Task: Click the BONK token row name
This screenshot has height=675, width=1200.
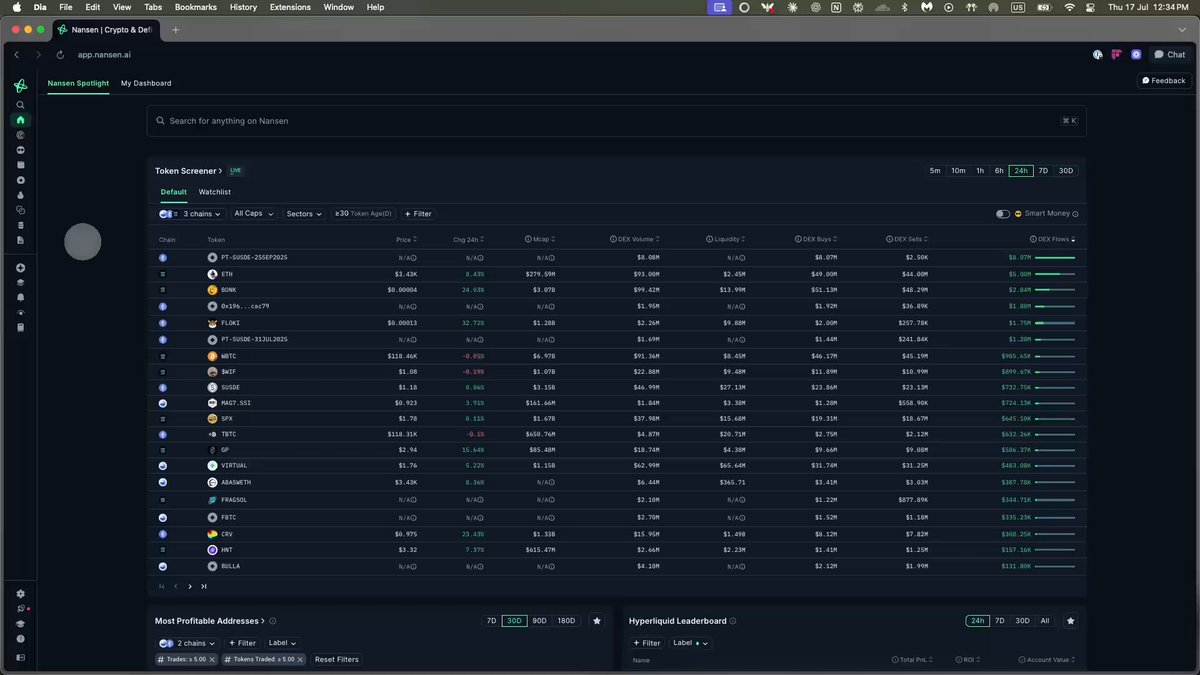Action: click(x=228, y=290)
